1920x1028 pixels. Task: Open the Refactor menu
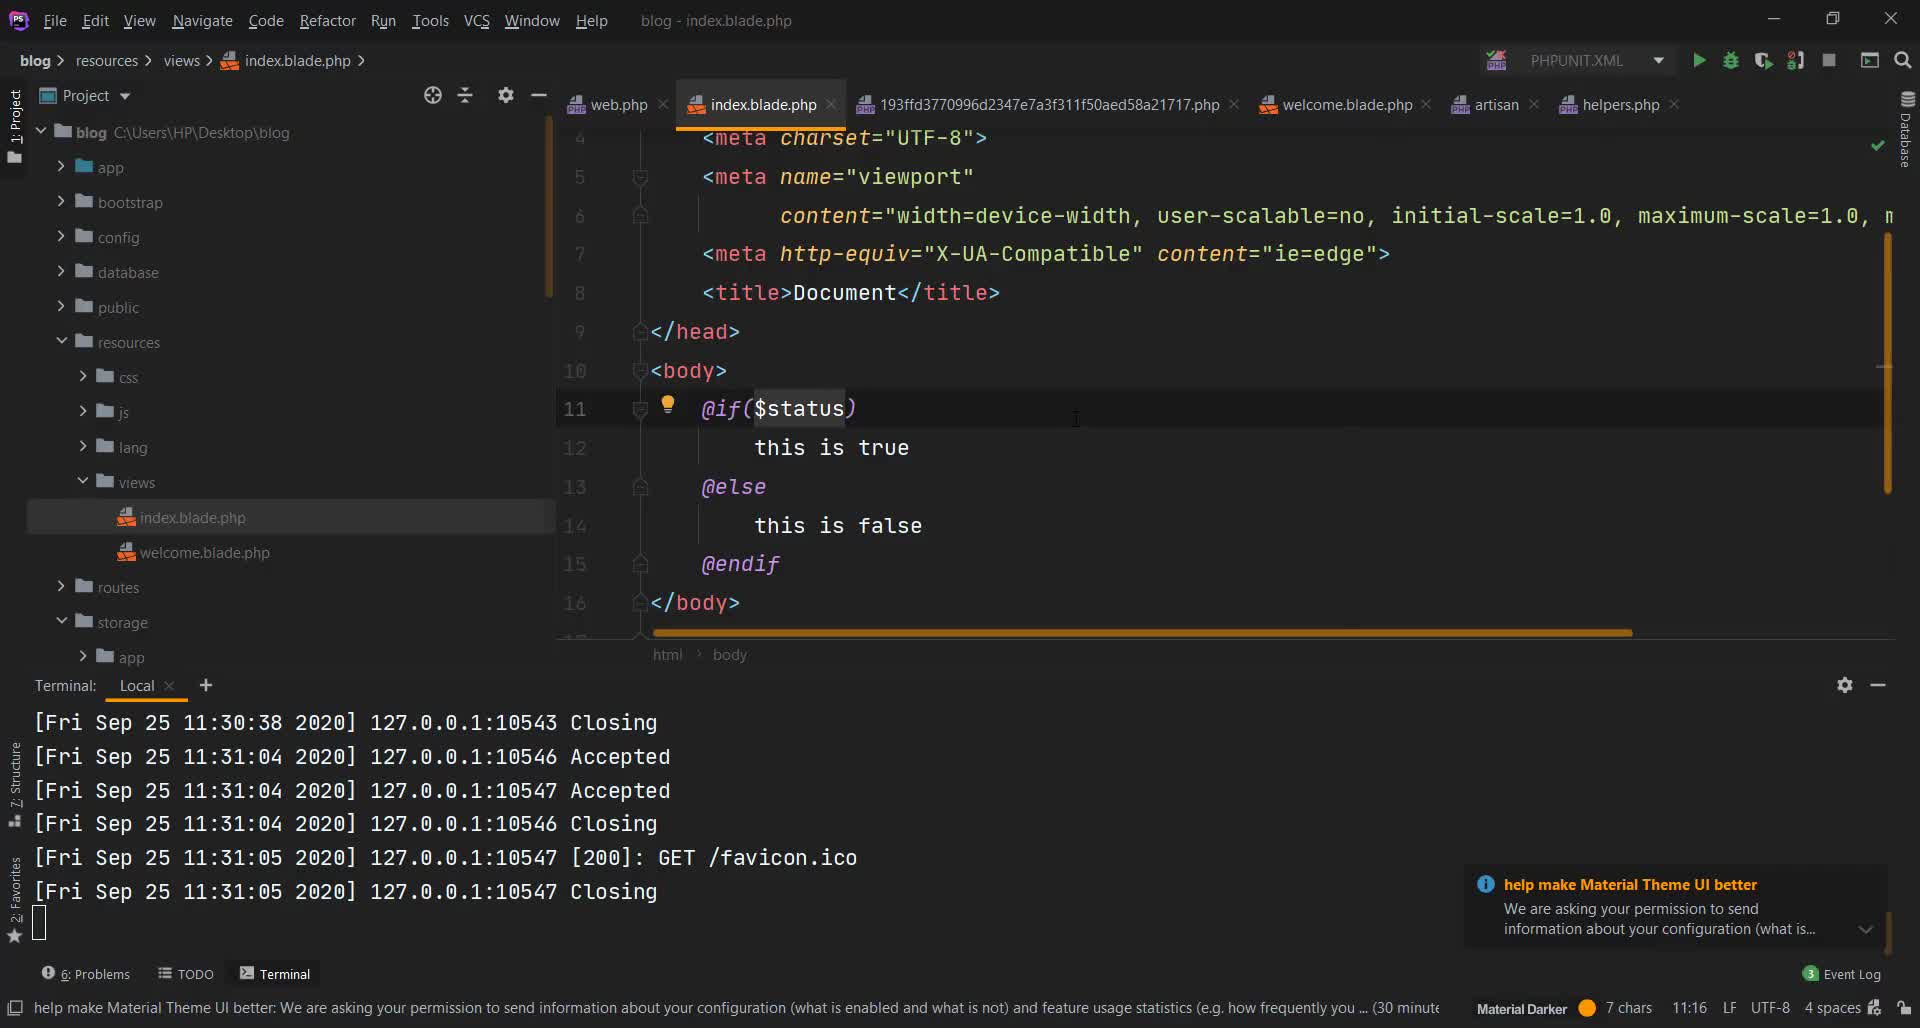327,20
